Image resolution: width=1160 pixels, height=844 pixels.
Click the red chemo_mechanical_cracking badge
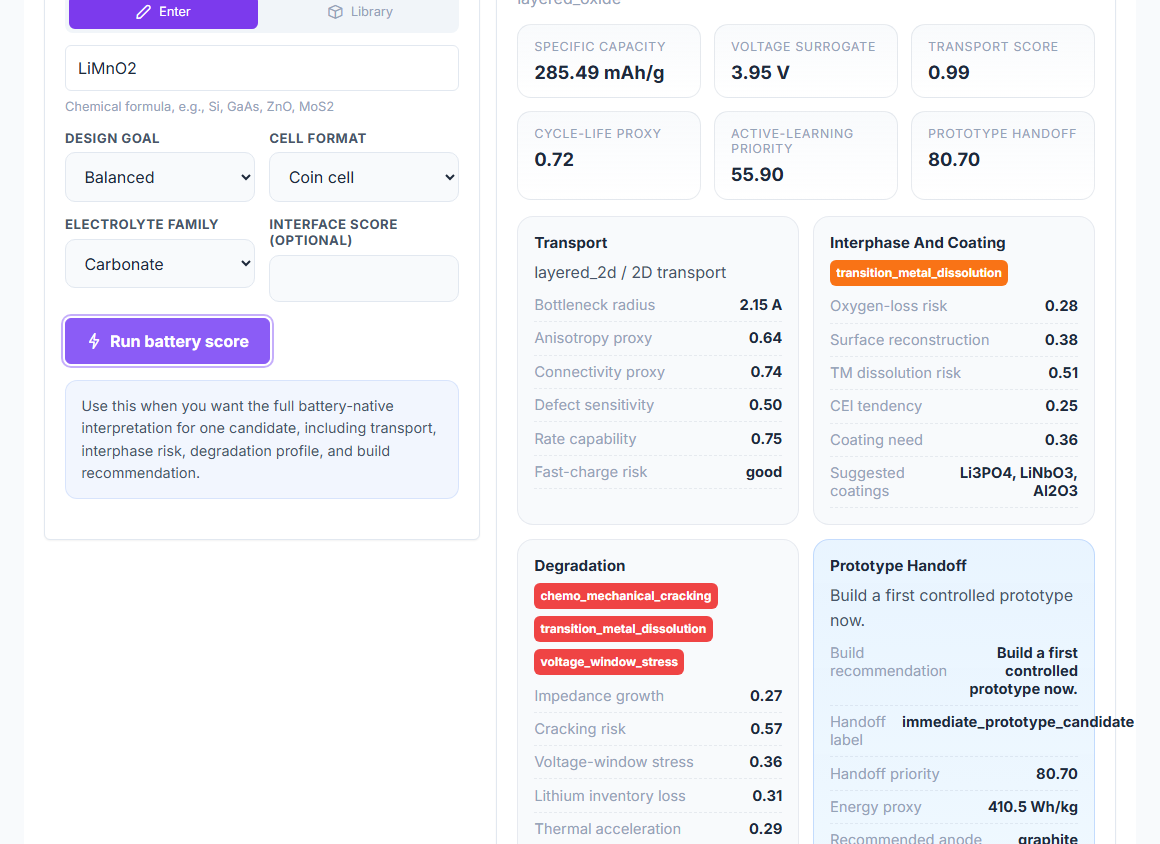tap(626, 596)
